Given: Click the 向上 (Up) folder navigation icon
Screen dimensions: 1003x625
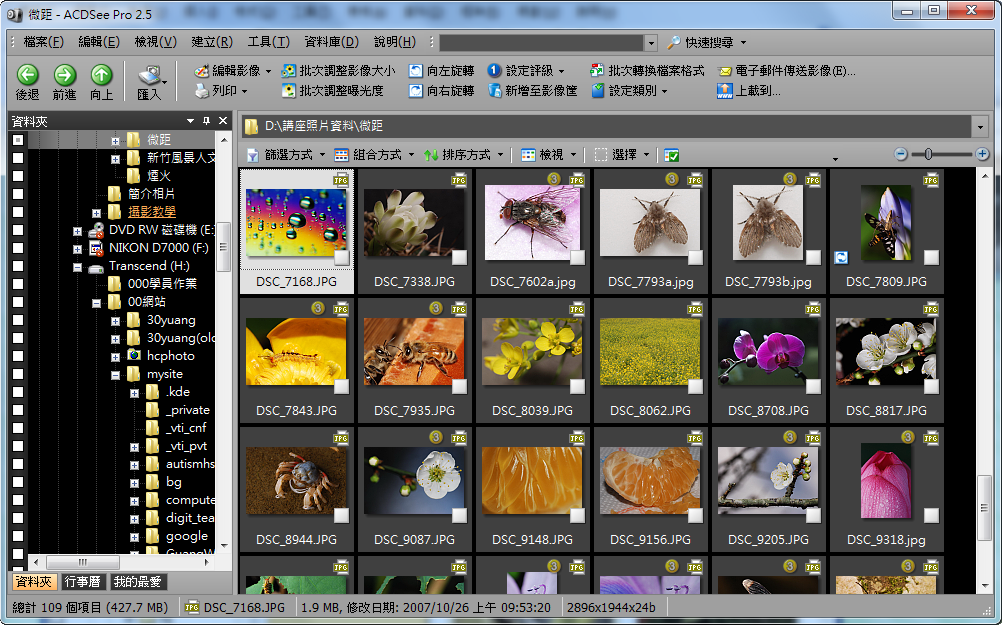Looking at the screenshot, I should pyautogui.click(x=101, y=75).
